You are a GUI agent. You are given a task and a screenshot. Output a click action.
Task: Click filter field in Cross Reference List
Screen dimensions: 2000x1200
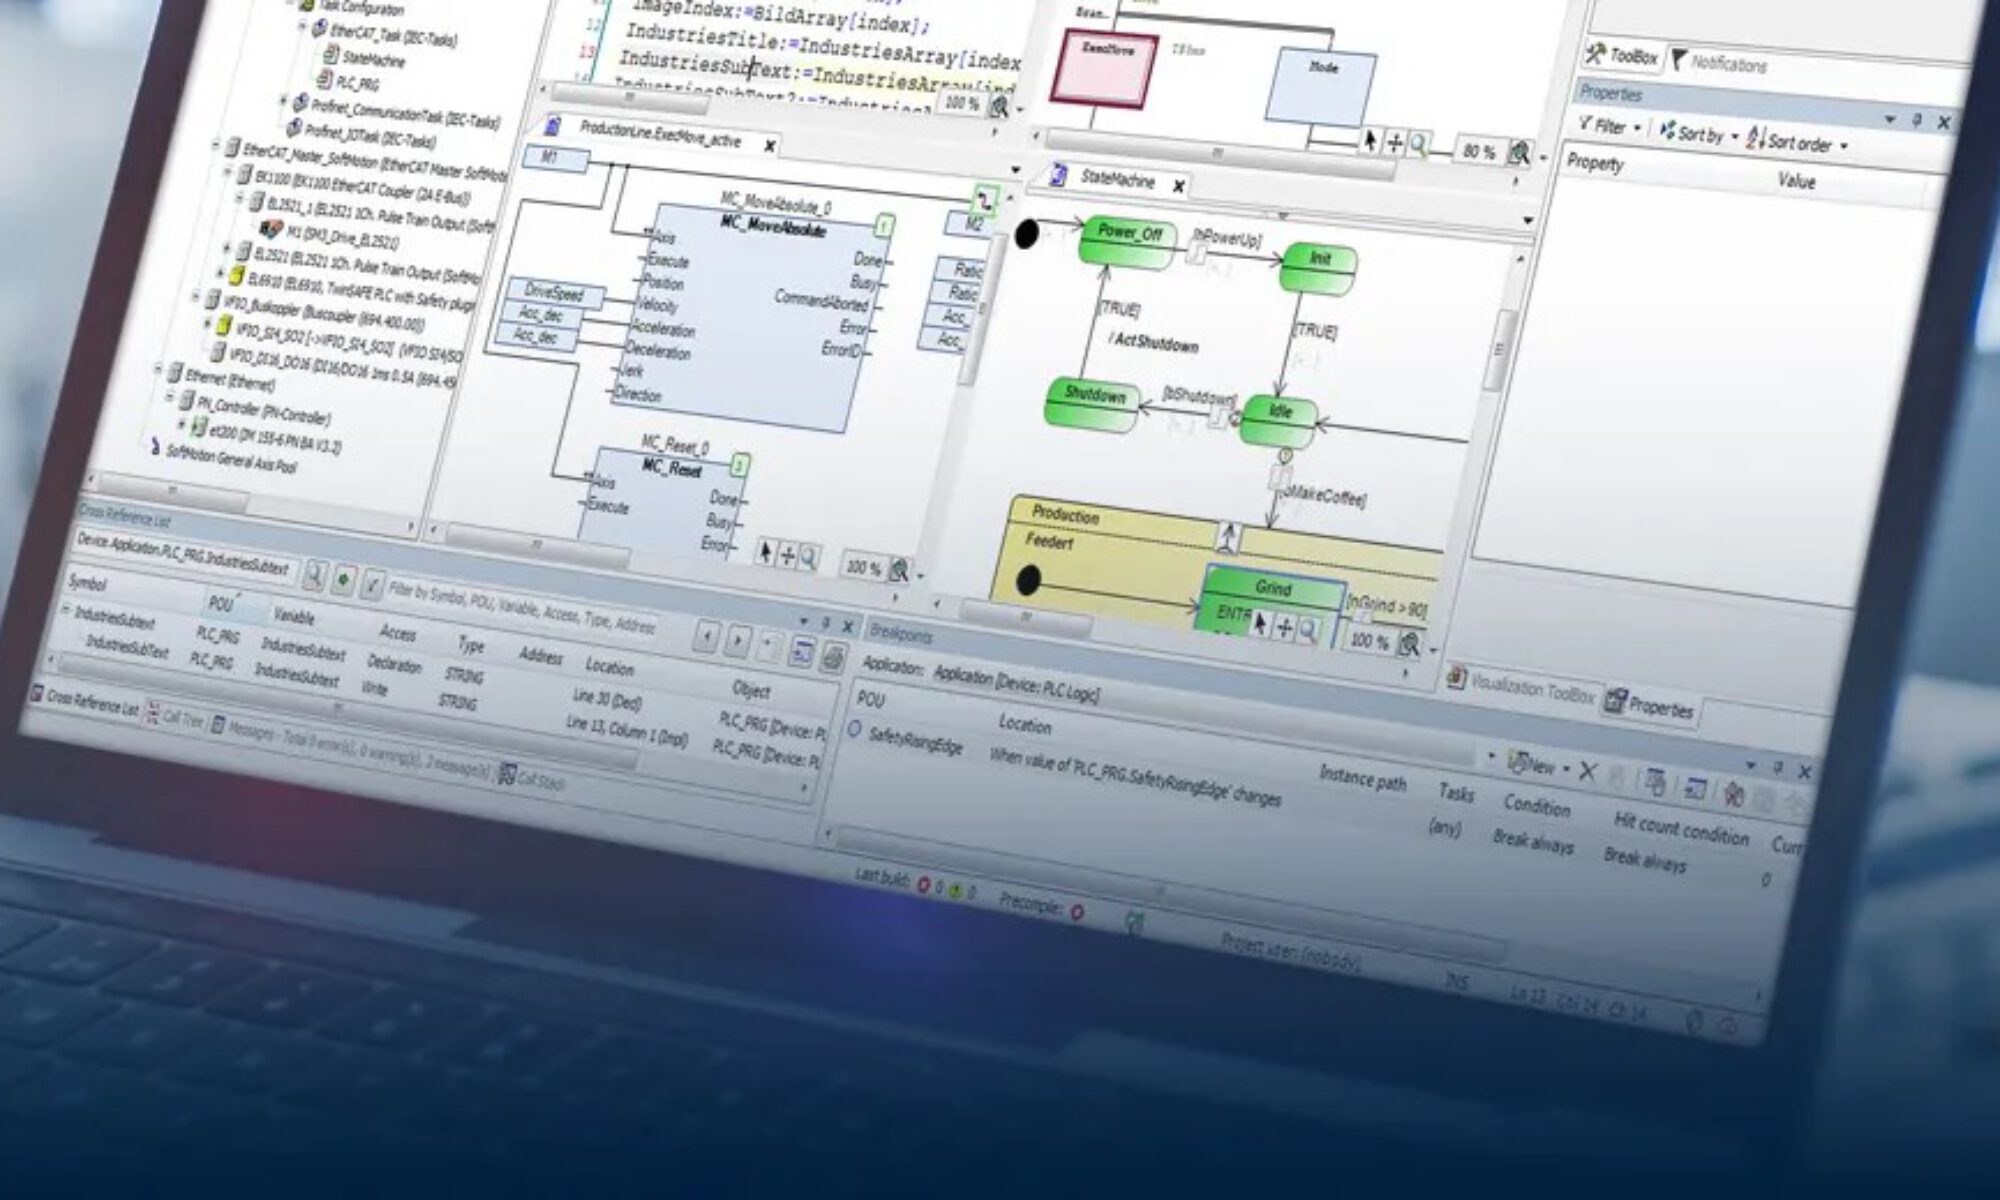pyautogui.click(x=522, y=609)
